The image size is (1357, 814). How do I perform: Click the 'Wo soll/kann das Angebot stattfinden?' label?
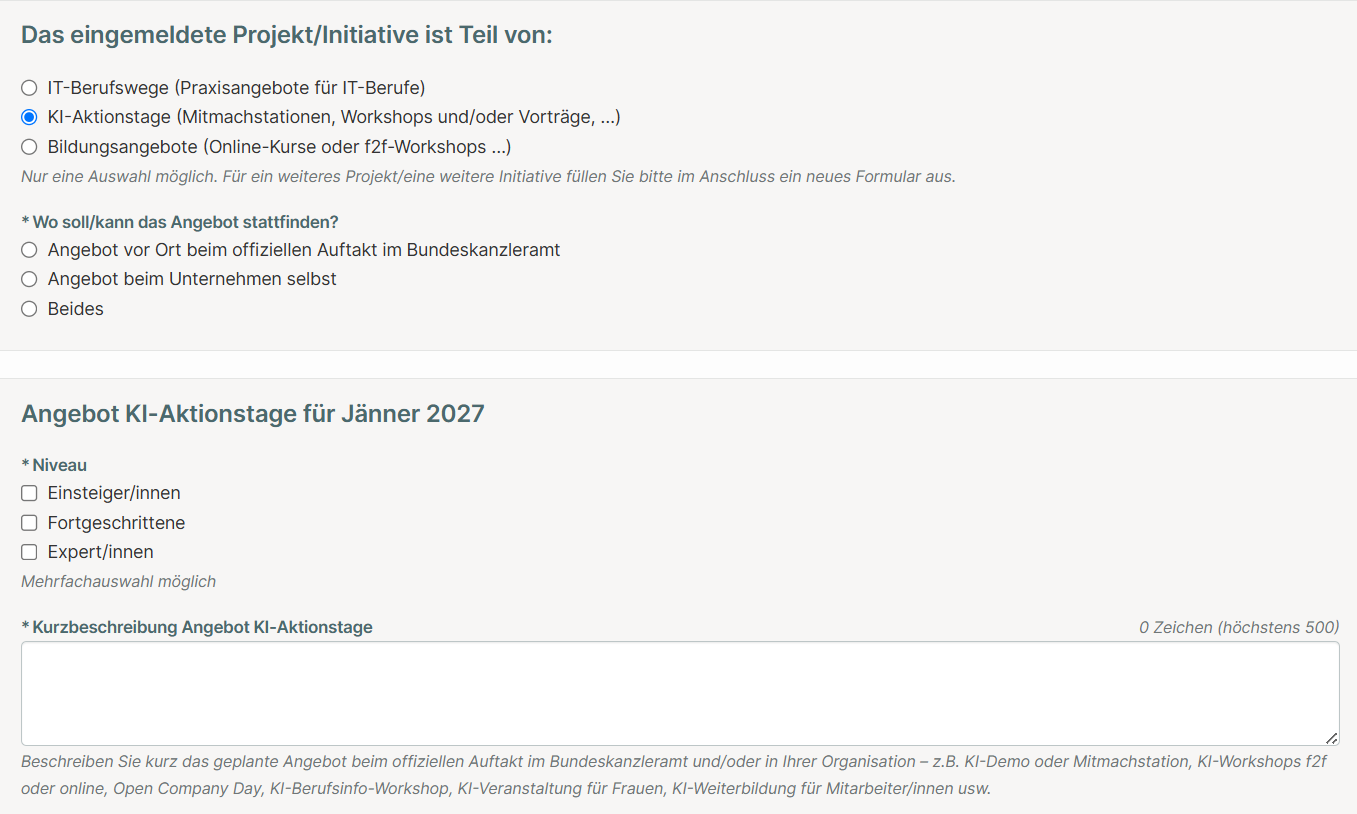pos(180,222)
